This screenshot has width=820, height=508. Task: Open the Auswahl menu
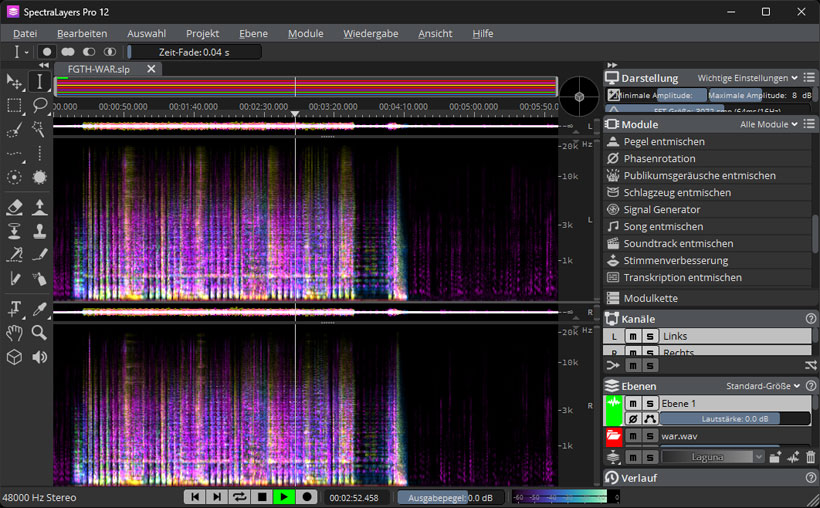(146, 33)
